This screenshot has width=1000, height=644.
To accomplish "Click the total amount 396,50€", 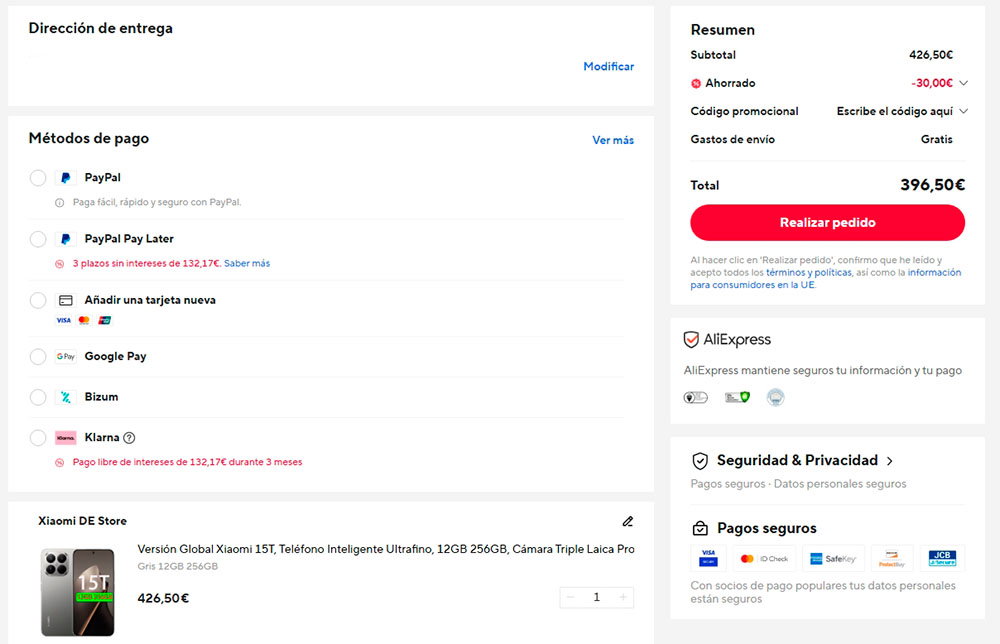I will point(932,185).
